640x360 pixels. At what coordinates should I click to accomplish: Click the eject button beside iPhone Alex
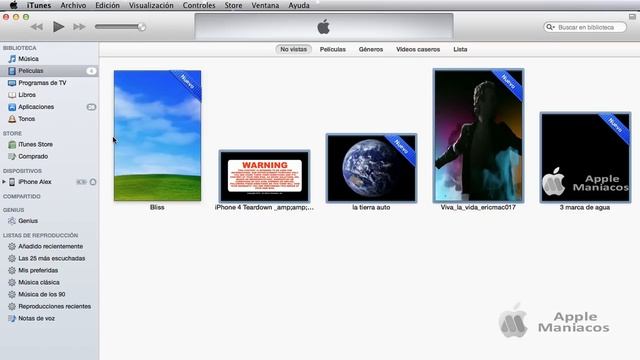pos(93,182)
